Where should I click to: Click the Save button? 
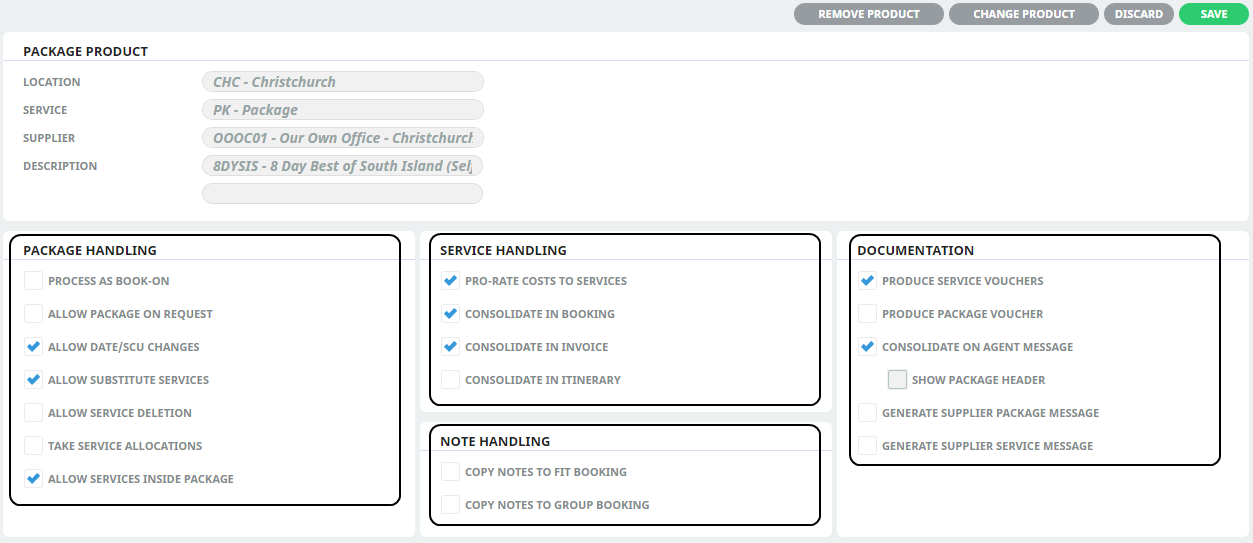point(1213,14)
